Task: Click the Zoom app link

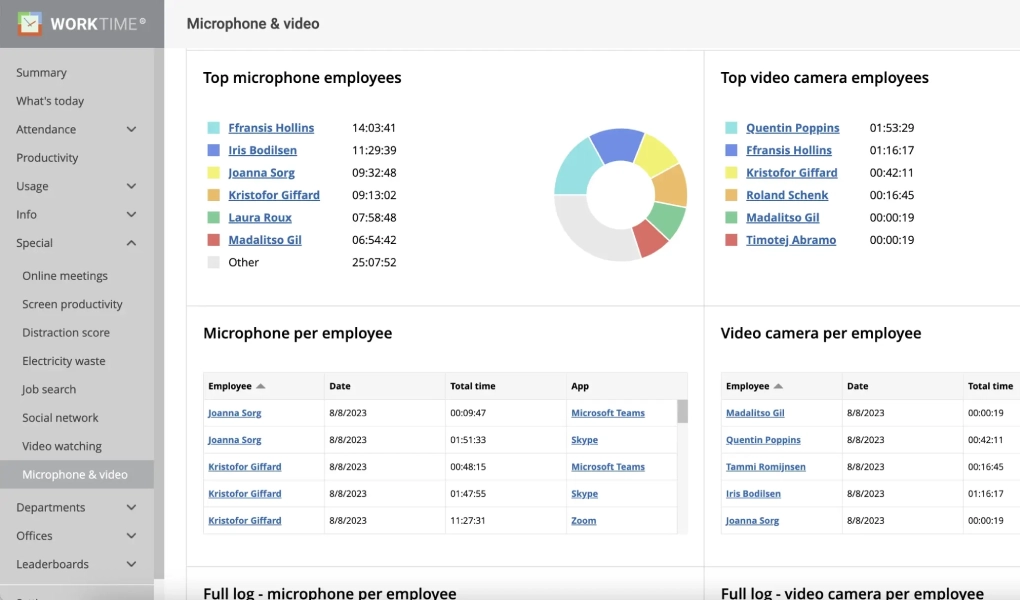Action: (583, 521)
